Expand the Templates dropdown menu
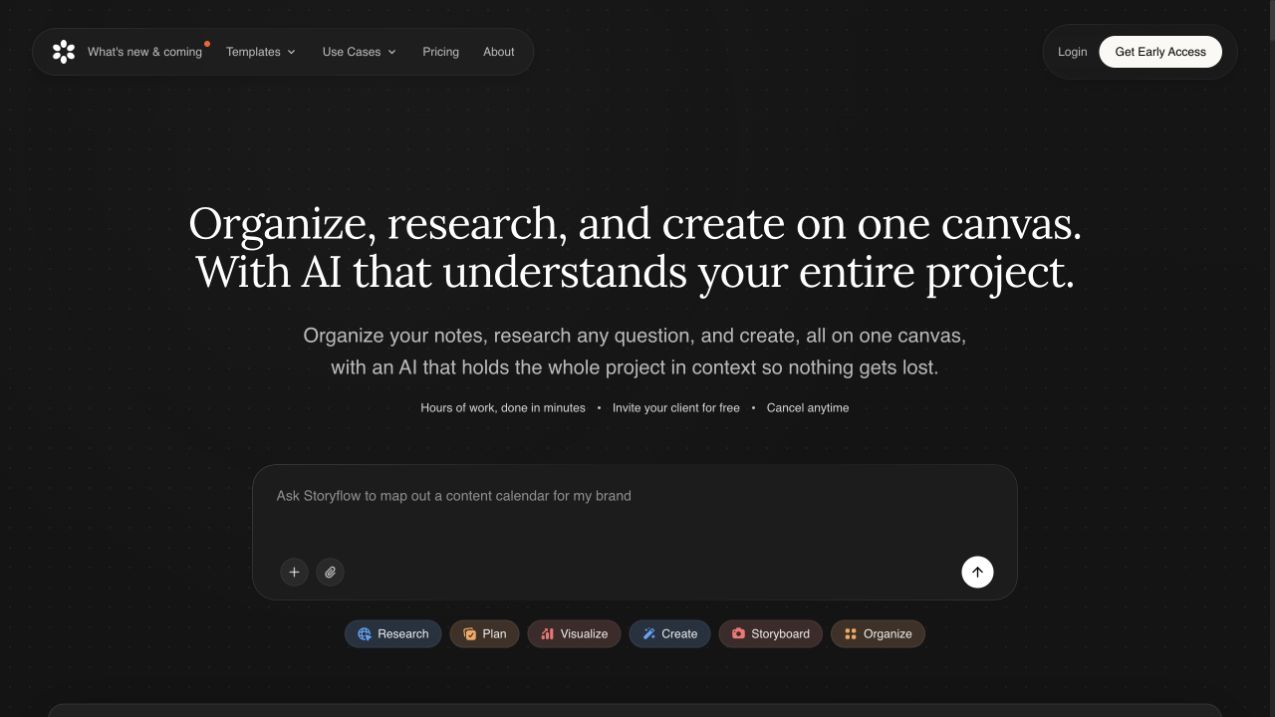1275x717 pixels. [260, 52]
